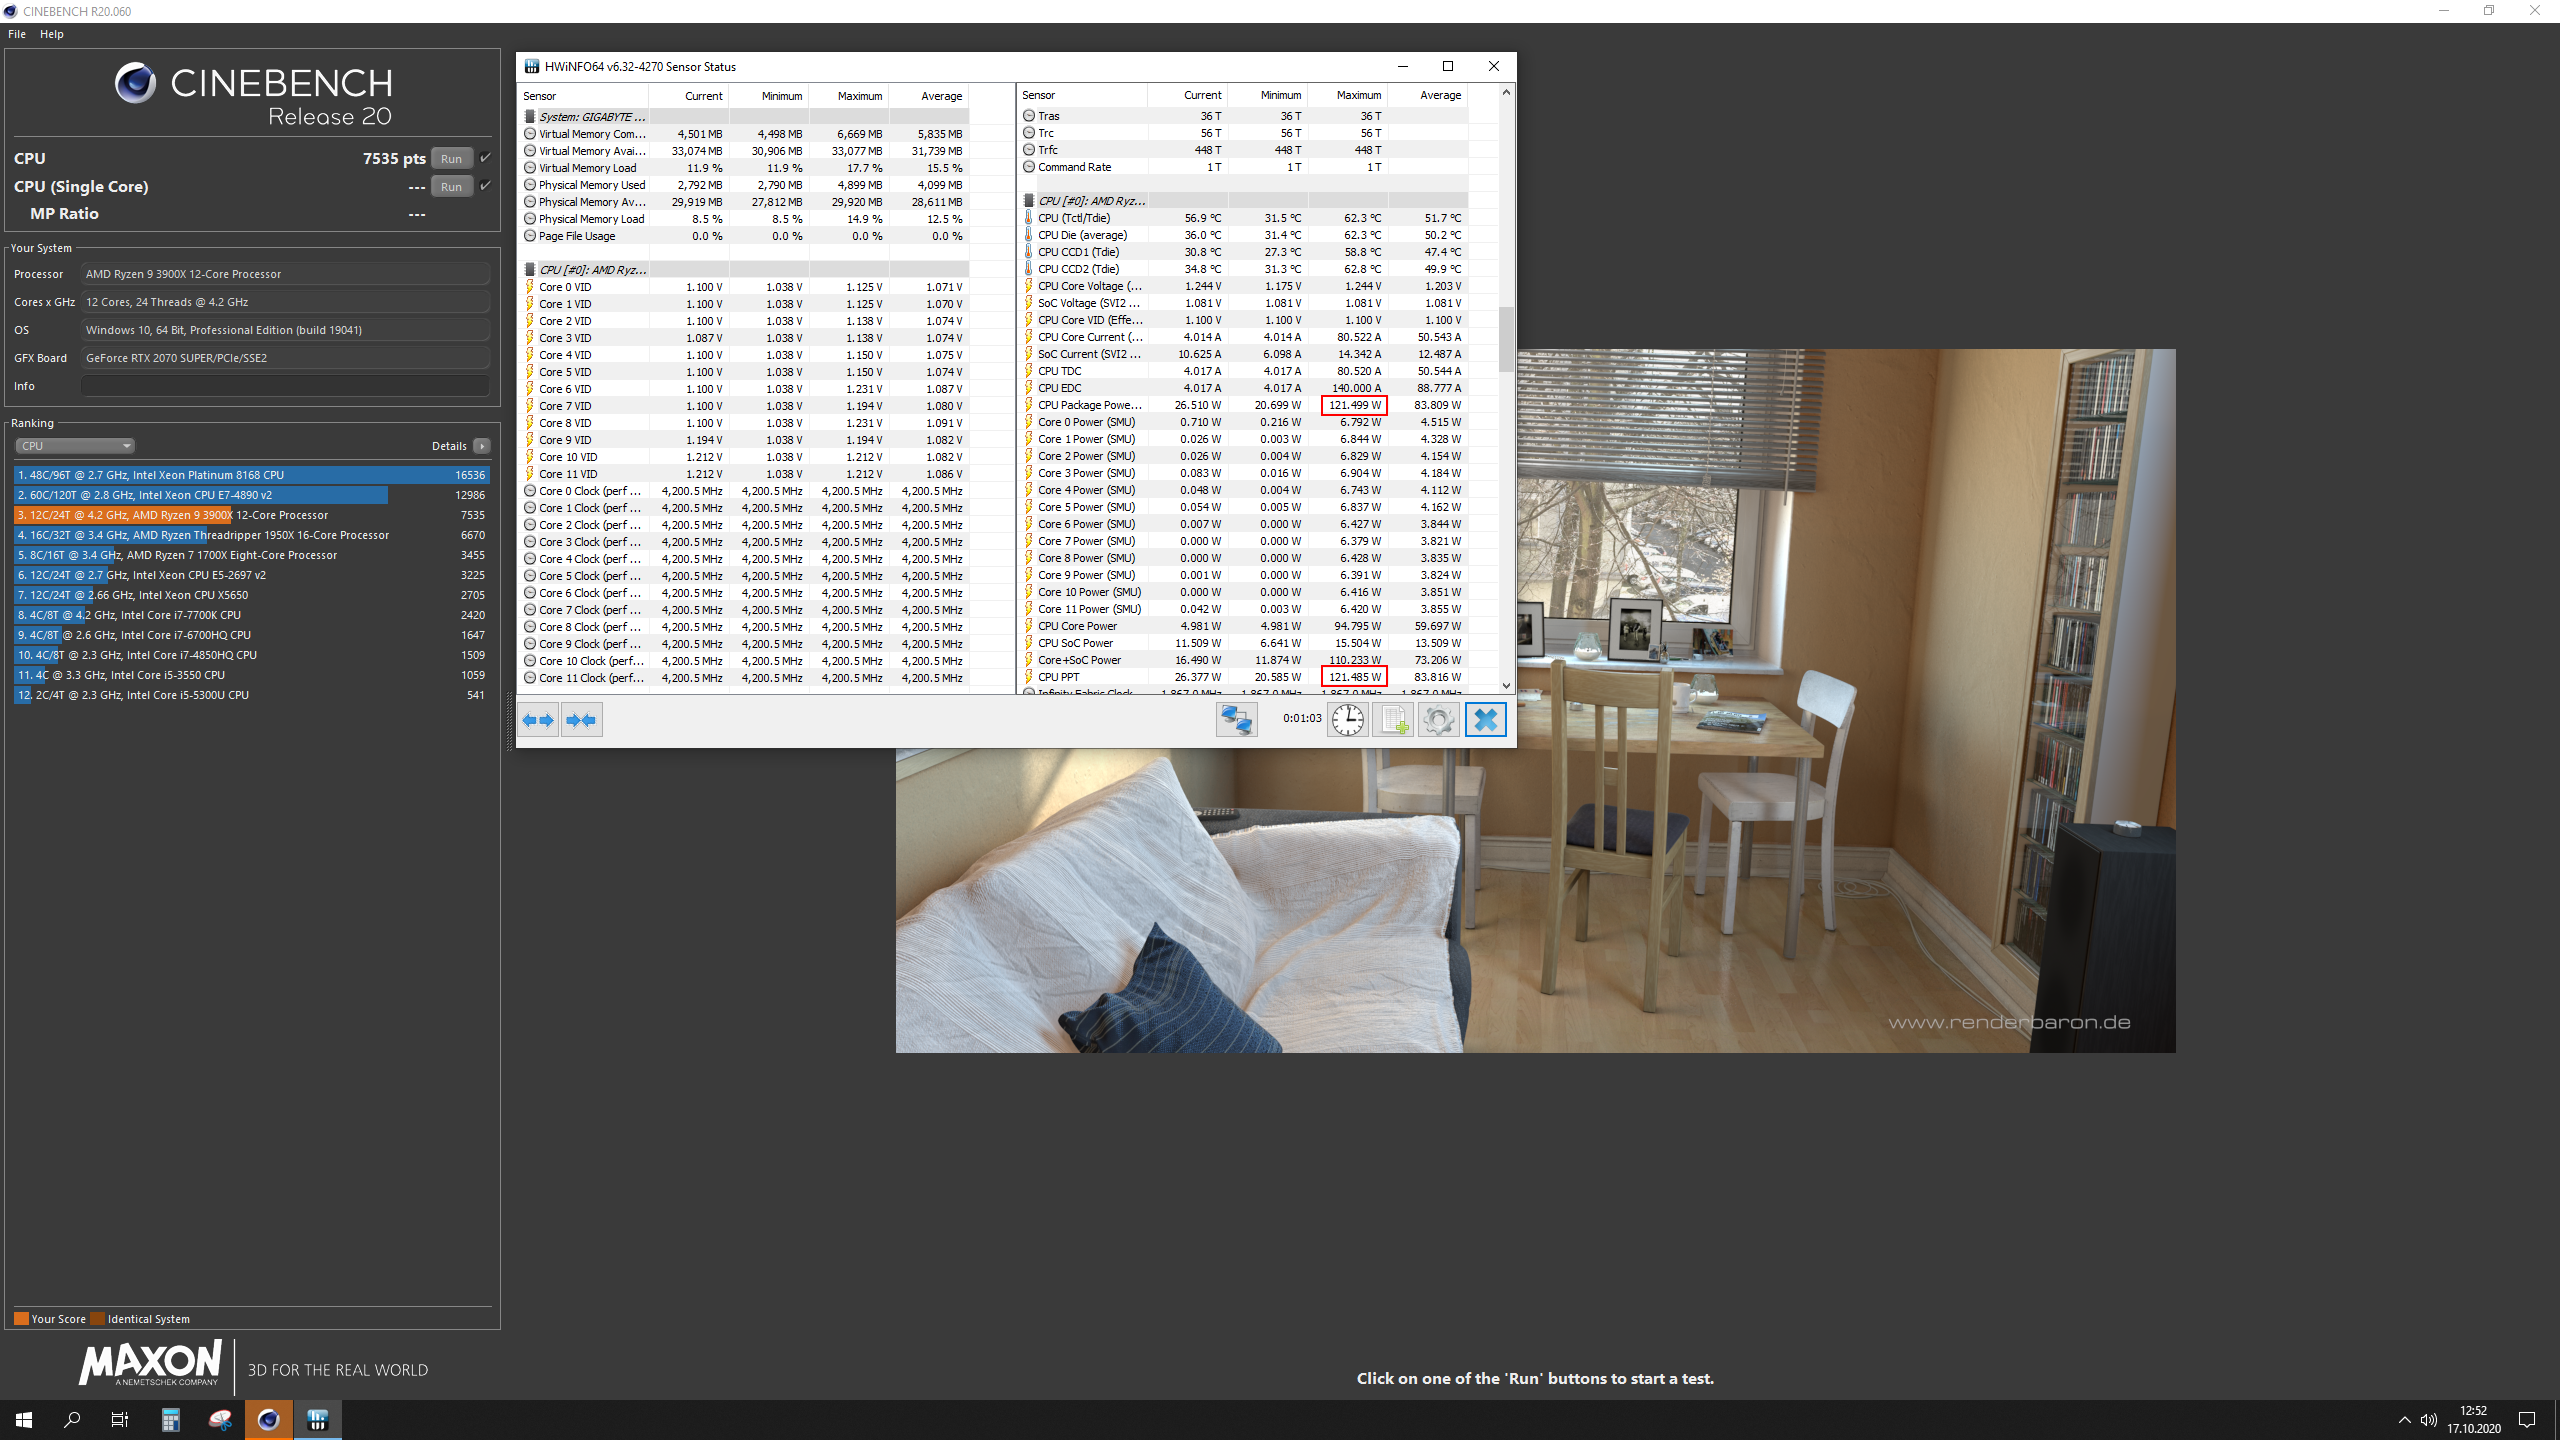Click the Info input field under Your System
This screenshot has width=2560, height=1440.
(285, 386)
